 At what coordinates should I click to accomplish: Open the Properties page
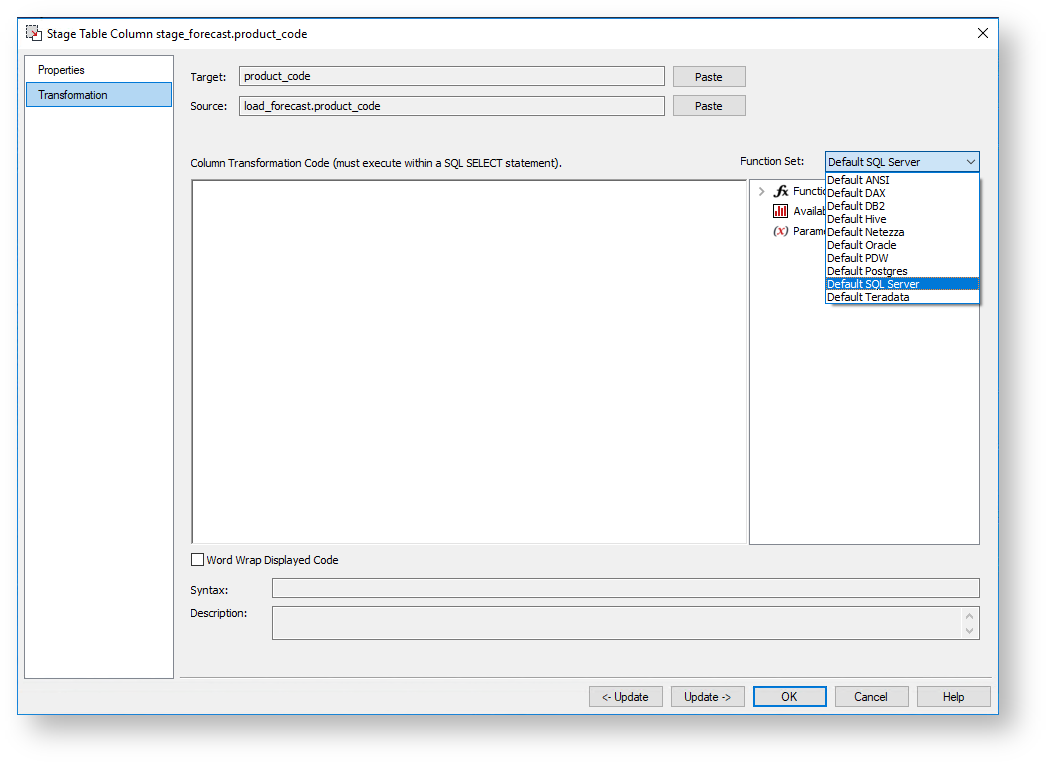(x=99, y=69)
